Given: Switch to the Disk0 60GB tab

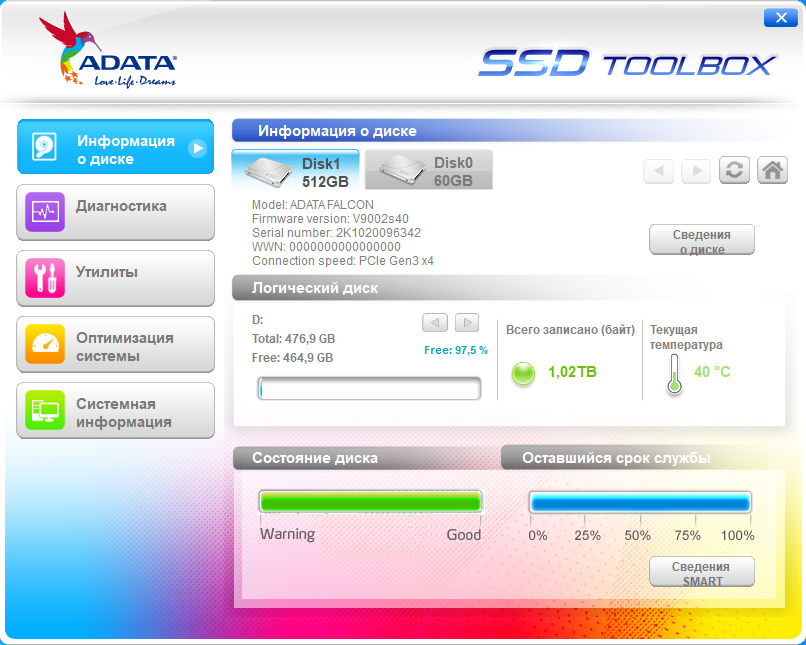Looking at the screenshot, I should point(428,171).
